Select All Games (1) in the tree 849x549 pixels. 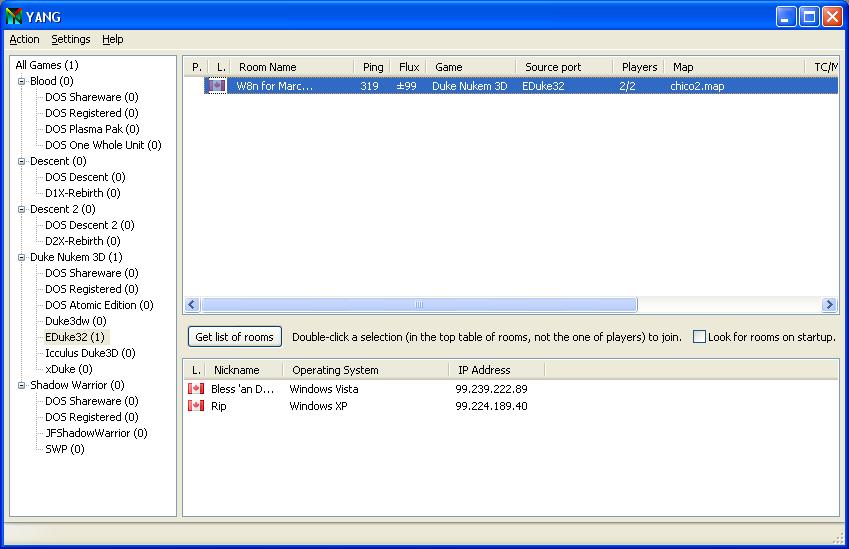coord(47,65)
